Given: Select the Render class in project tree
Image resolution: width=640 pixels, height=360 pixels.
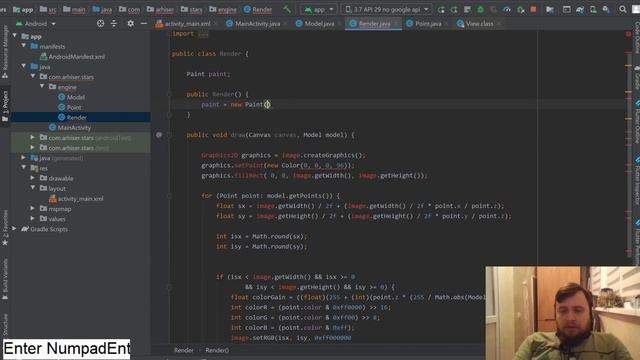Looking at the screenshot, I should (72, 118).
